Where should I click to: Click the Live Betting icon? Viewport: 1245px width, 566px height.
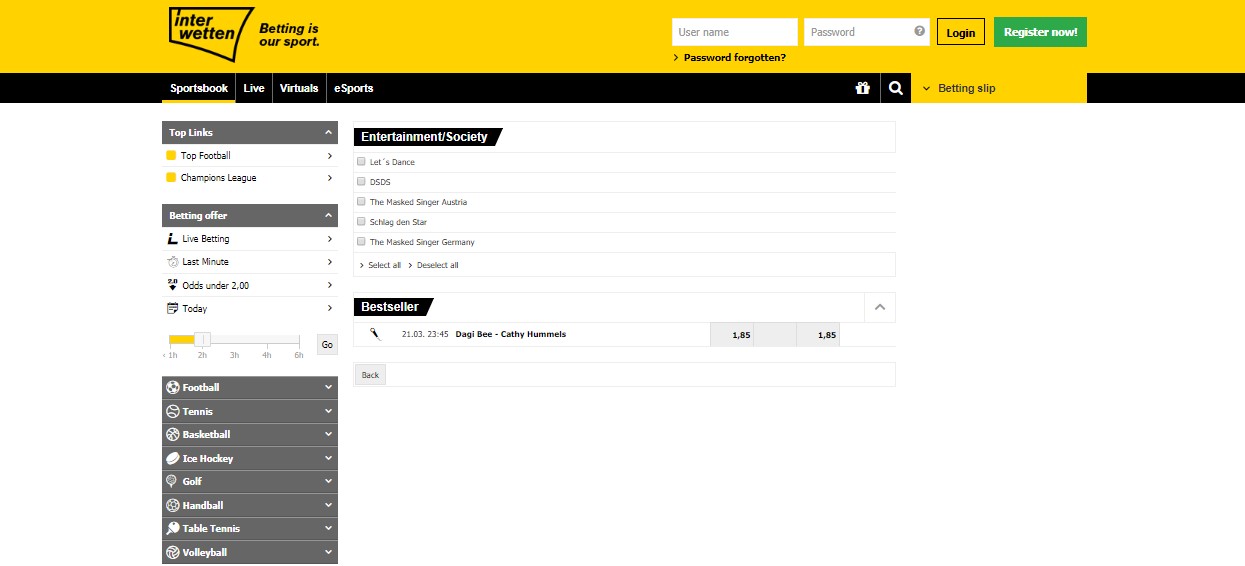click(172, 239)
